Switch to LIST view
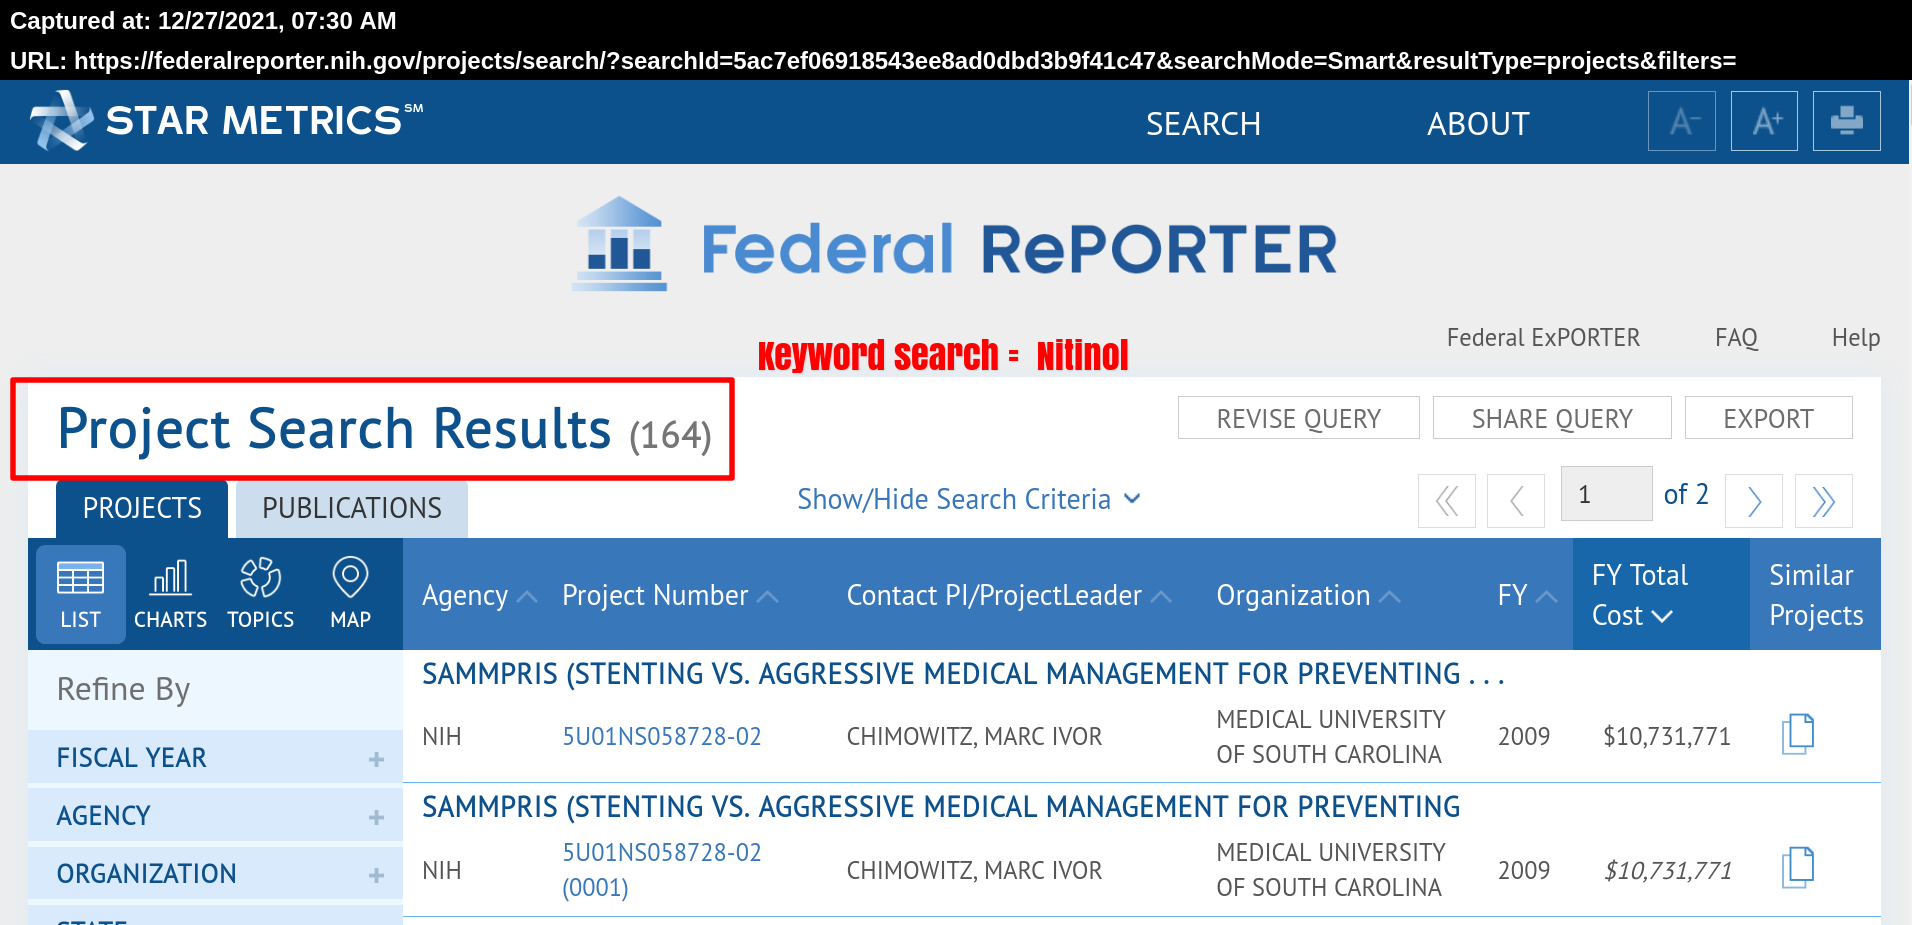 (x=81, y=594)
